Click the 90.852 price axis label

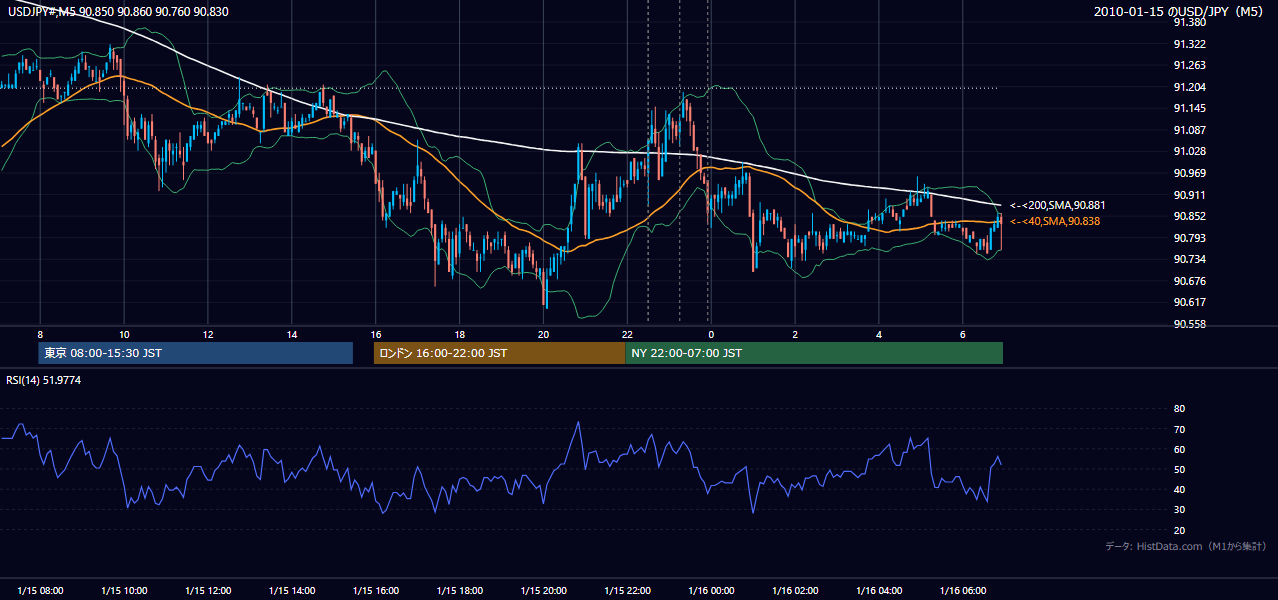[1190, 216]
